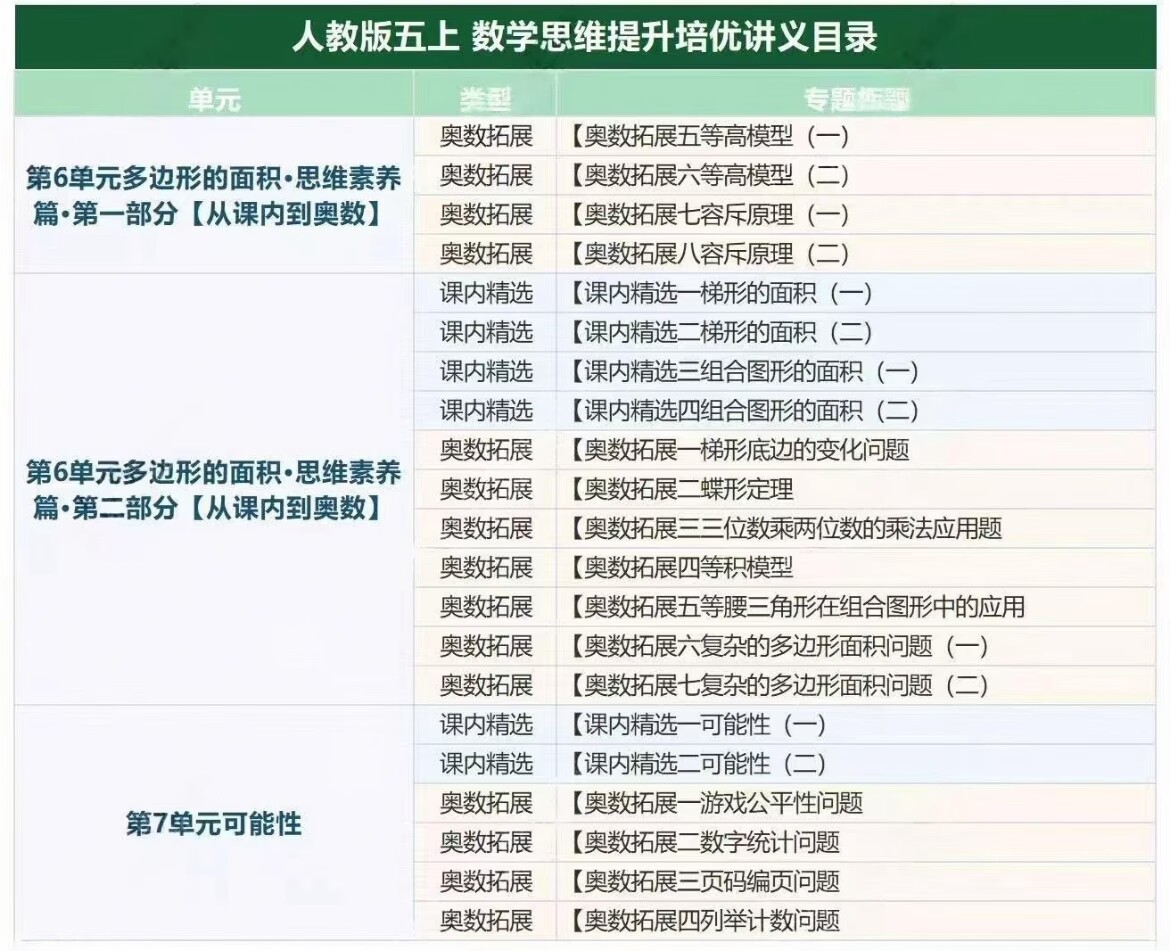Click 奥数拓展 type cell in 容斥原理（二） row
1170x951 pixels.
487,254
